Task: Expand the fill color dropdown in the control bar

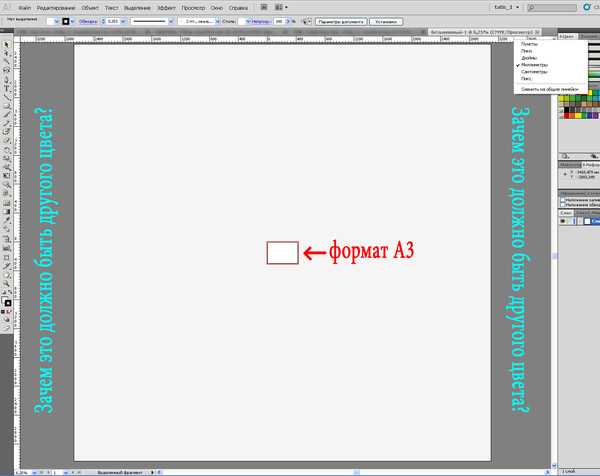Action: click(x=57, y=21)
